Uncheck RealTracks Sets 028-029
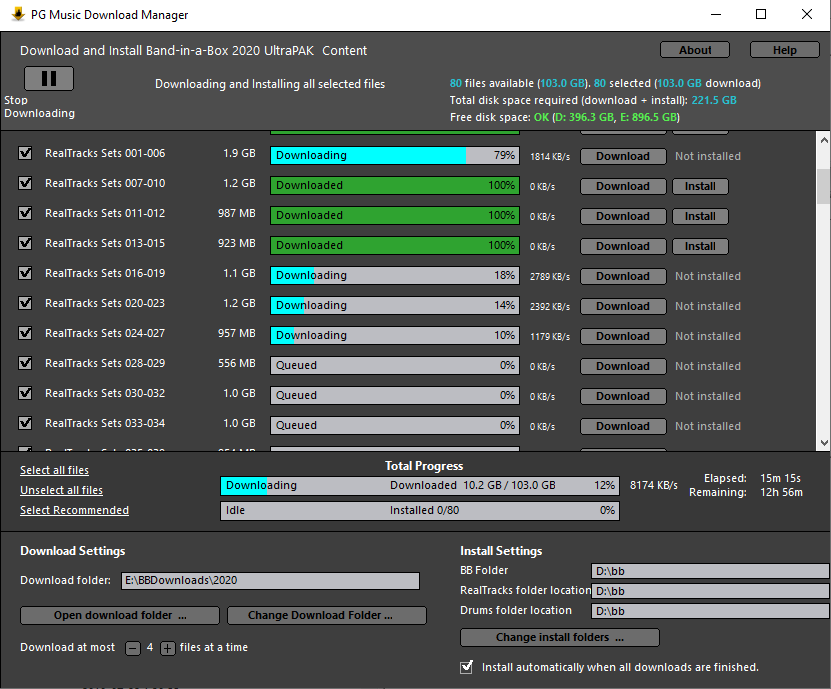 [25, 363]
